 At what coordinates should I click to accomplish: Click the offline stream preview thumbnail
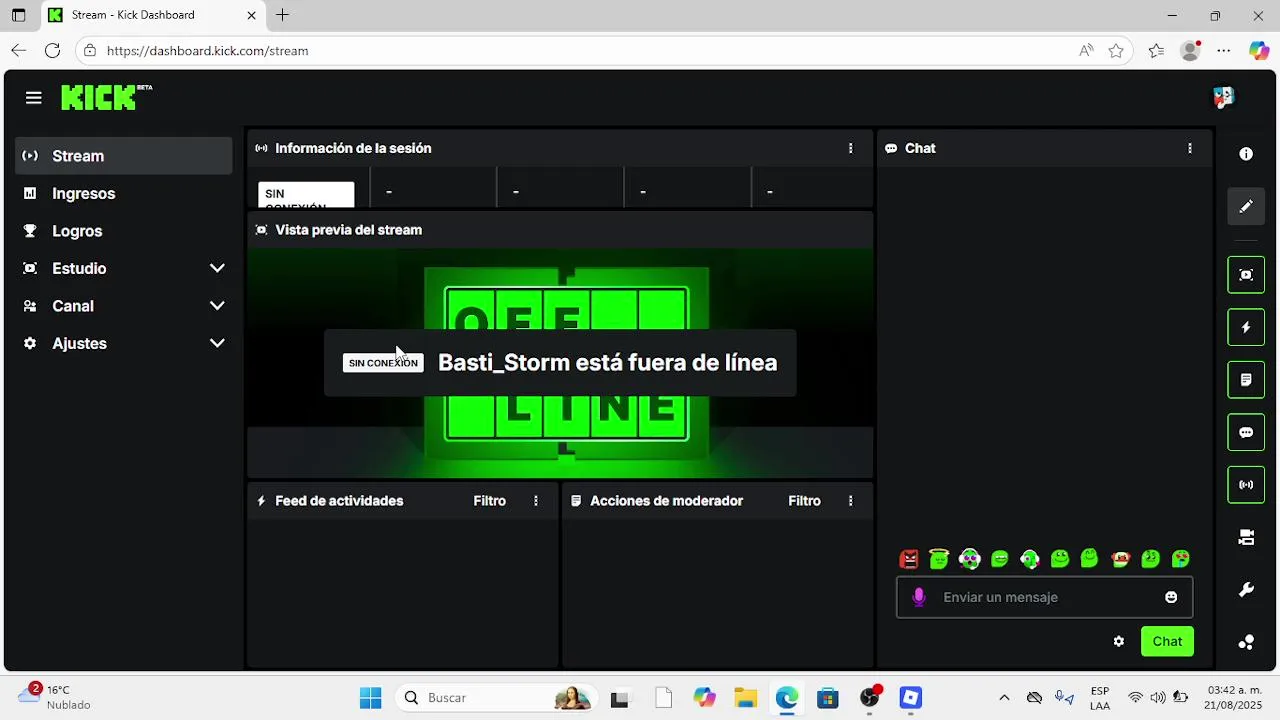tap(560, 363)
